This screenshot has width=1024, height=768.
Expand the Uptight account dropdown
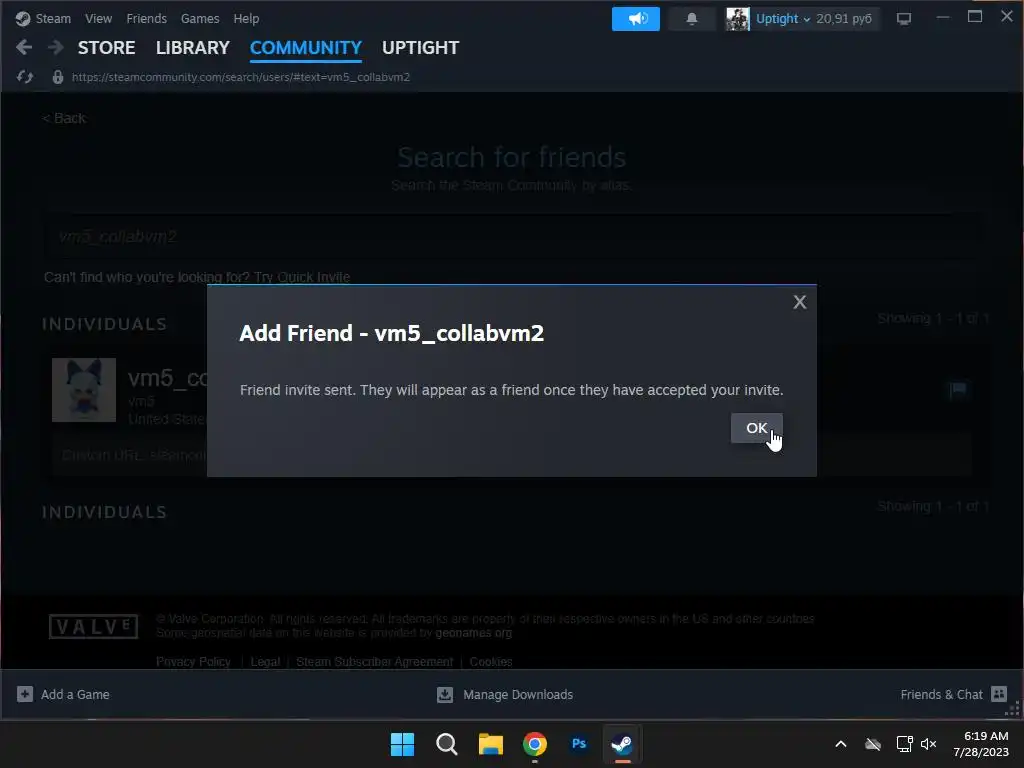(782, 18)
